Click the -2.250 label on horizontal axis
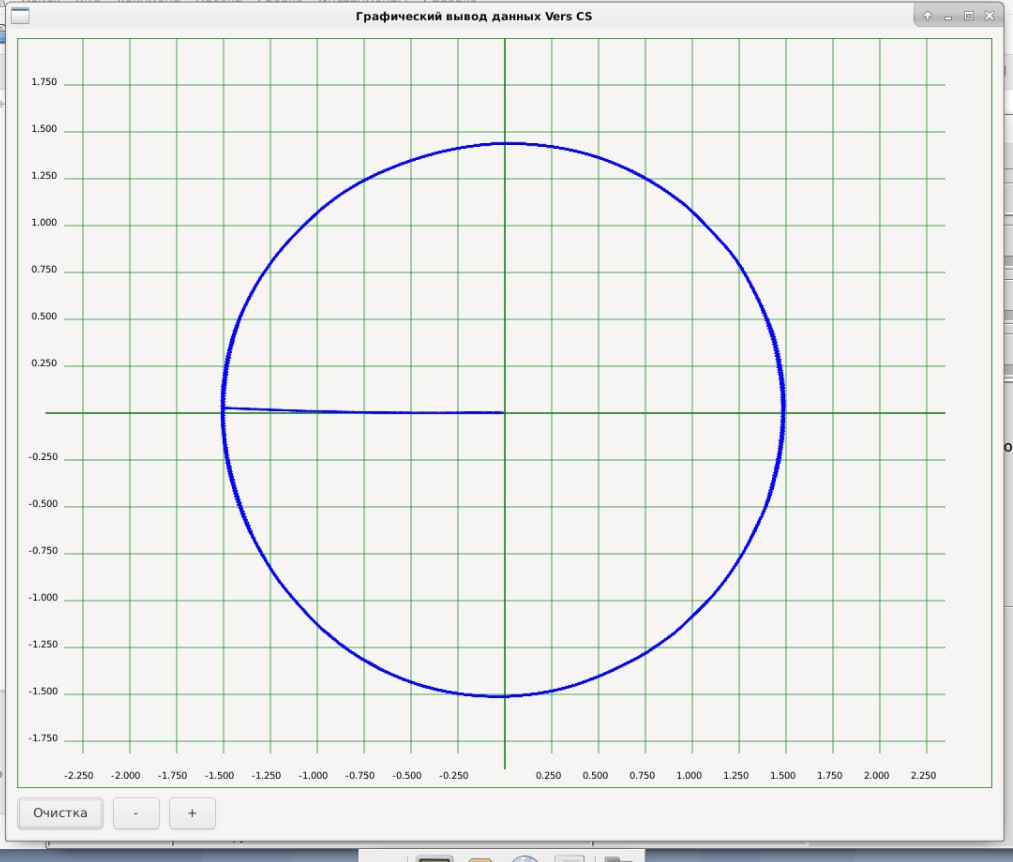Viewport: 1013px width, 862px height. [79, 775]
